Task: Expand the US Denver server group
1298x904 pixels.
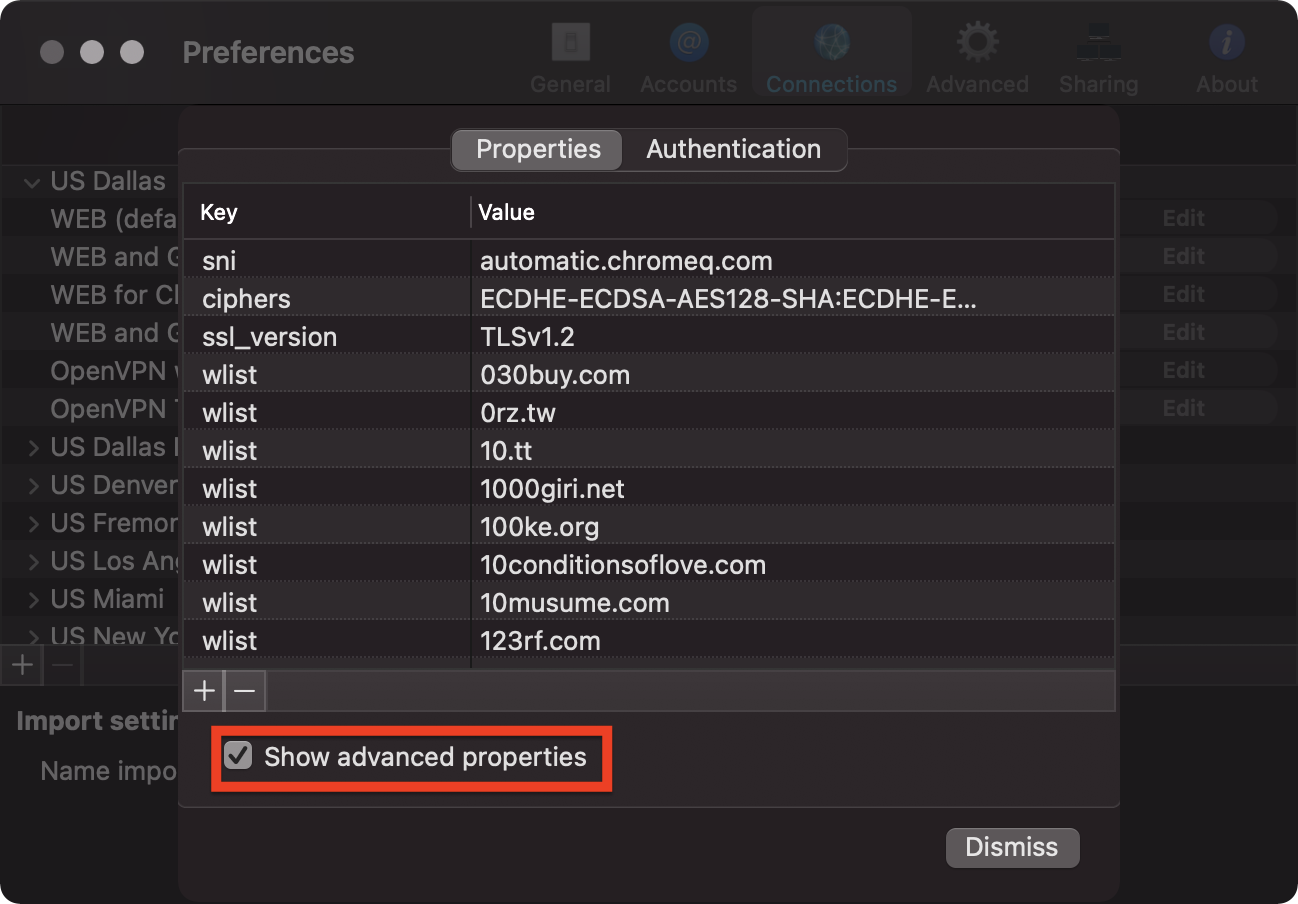Action: tap(33, 486)
